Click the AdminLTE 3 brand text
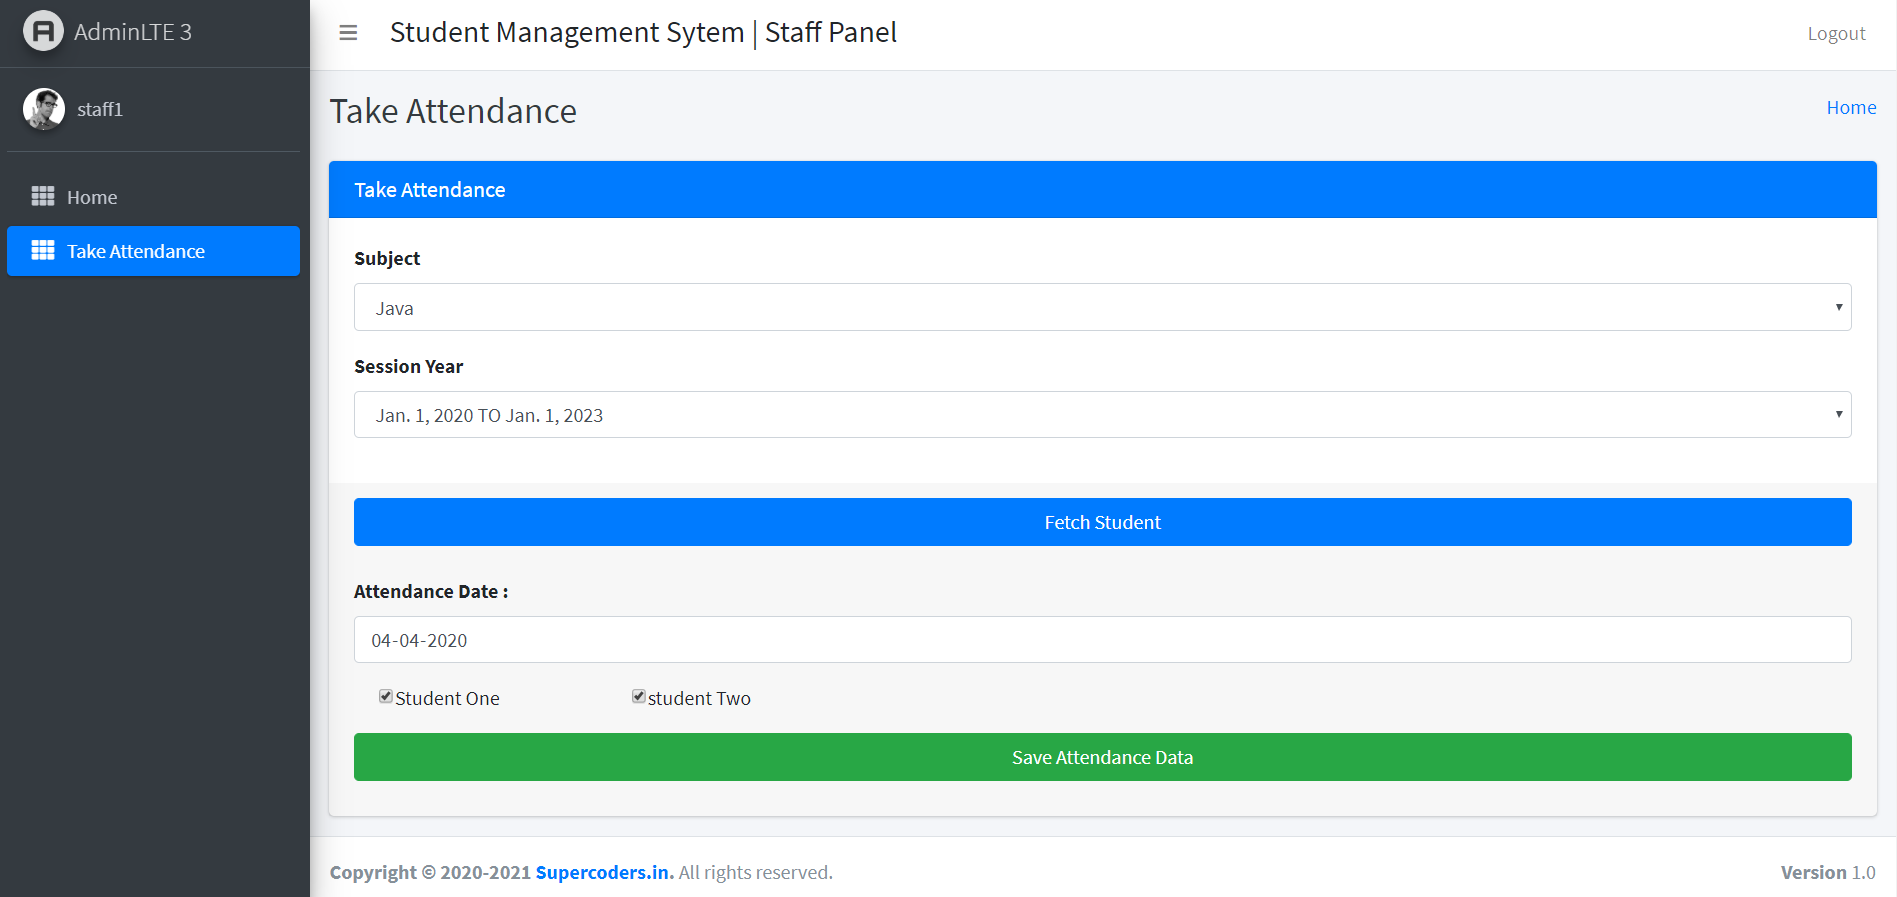The height and width of the screenshot is (897, 1897). (x=133, y=32)
